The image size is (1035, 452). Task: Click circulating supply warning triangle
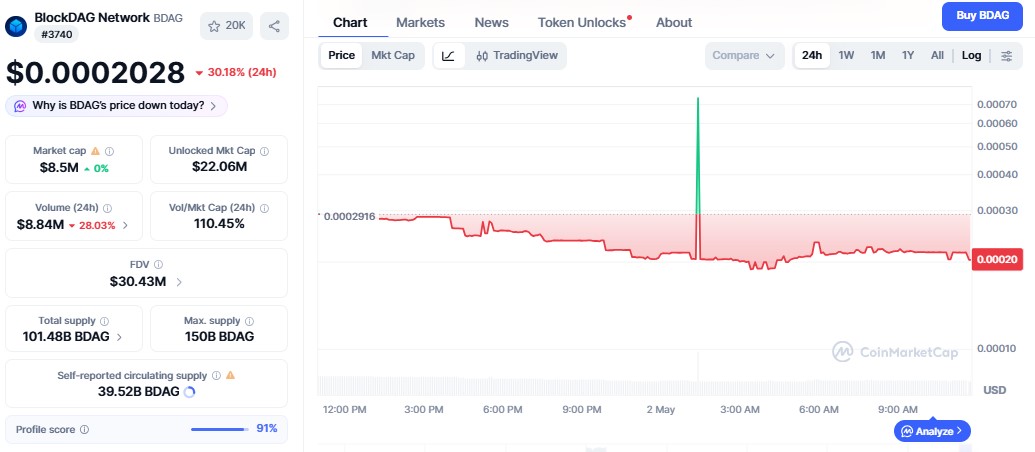coord(230,375)
